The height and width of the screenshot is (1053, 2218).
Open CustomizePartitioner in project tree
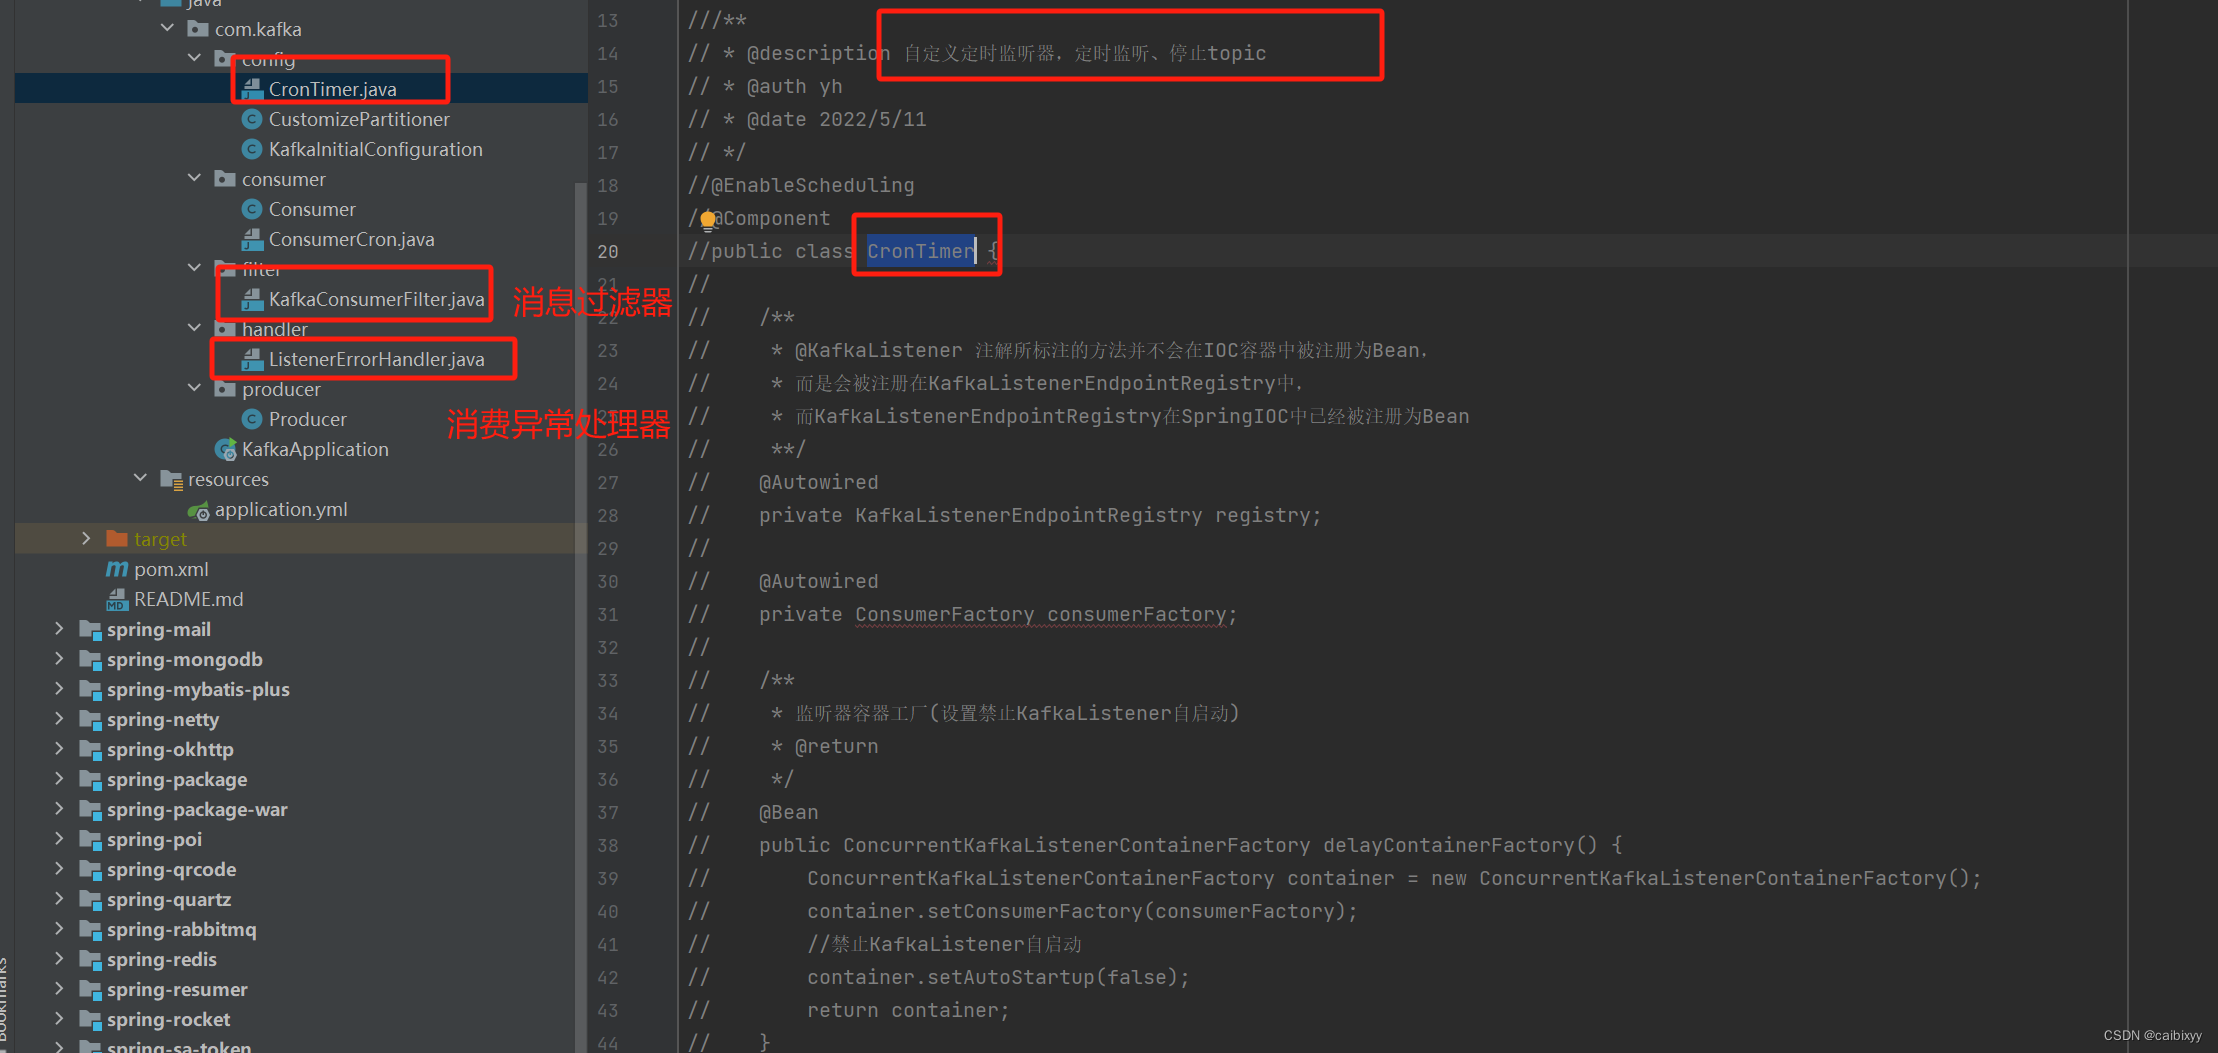359,119
